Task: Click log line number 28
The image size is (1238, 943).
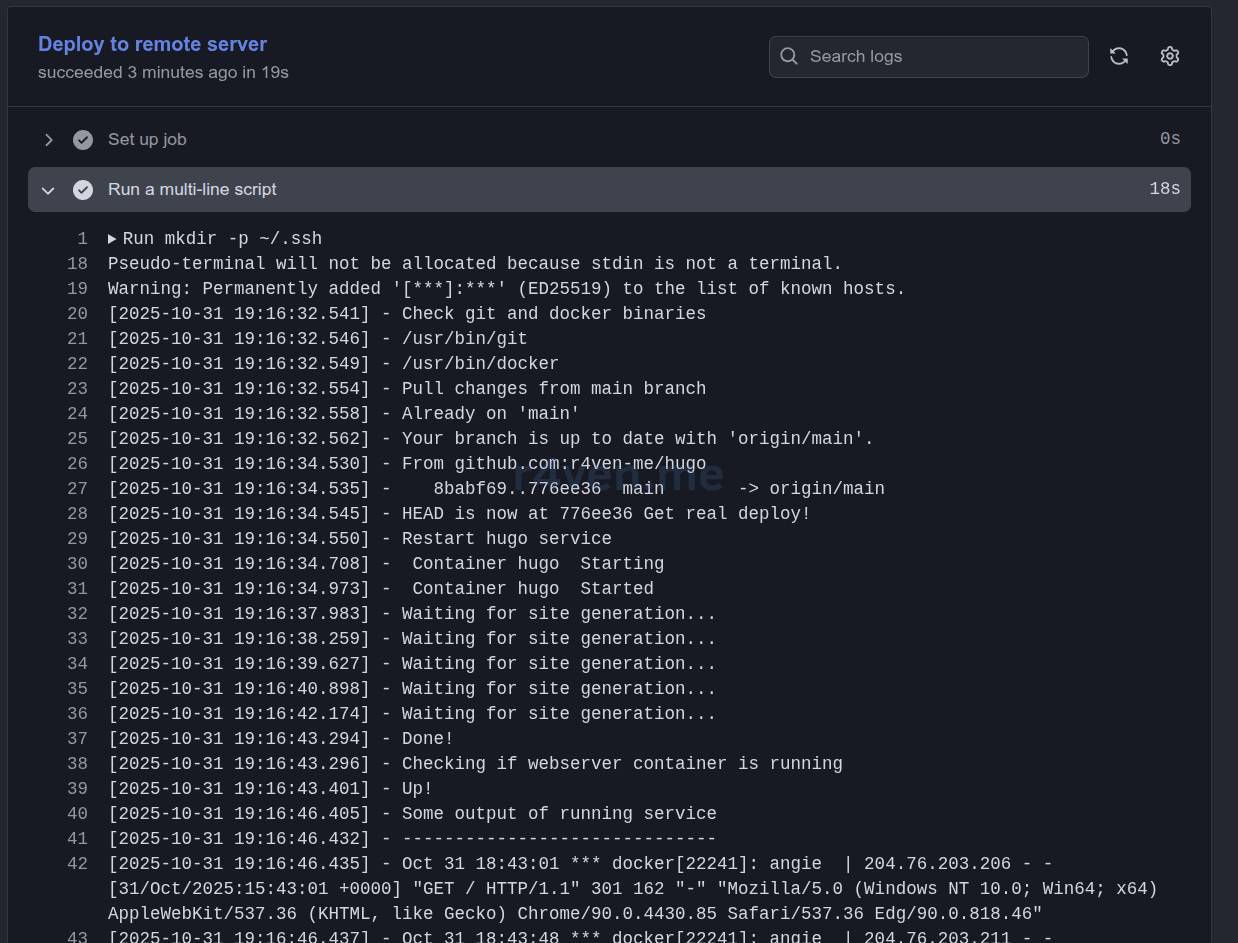Action: pos(78,514)
